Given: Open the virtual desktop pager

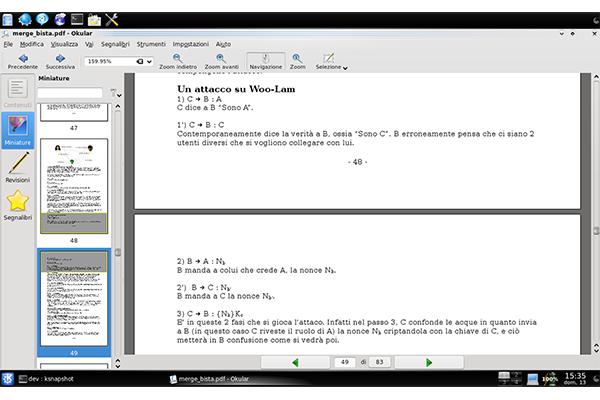Looking at the screenshot, I should 510,378.
